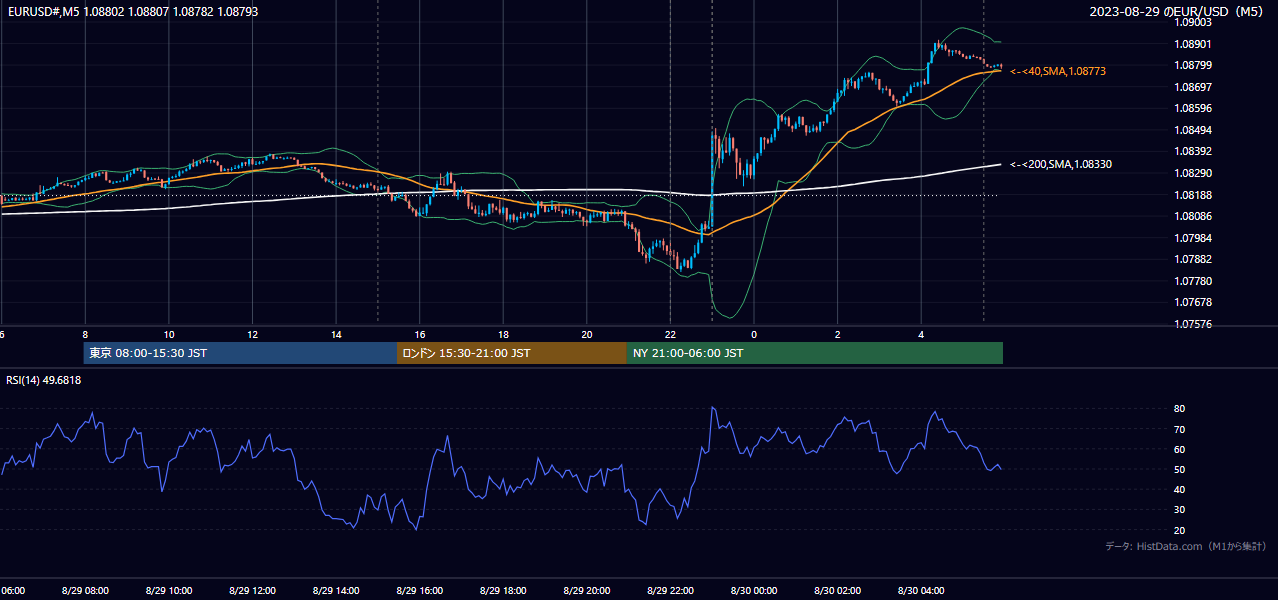Click the ロンドン 15:30-21:00 JST session bar
The width and height of the screenshot is (1278, 600).
(x=512, y=353)
